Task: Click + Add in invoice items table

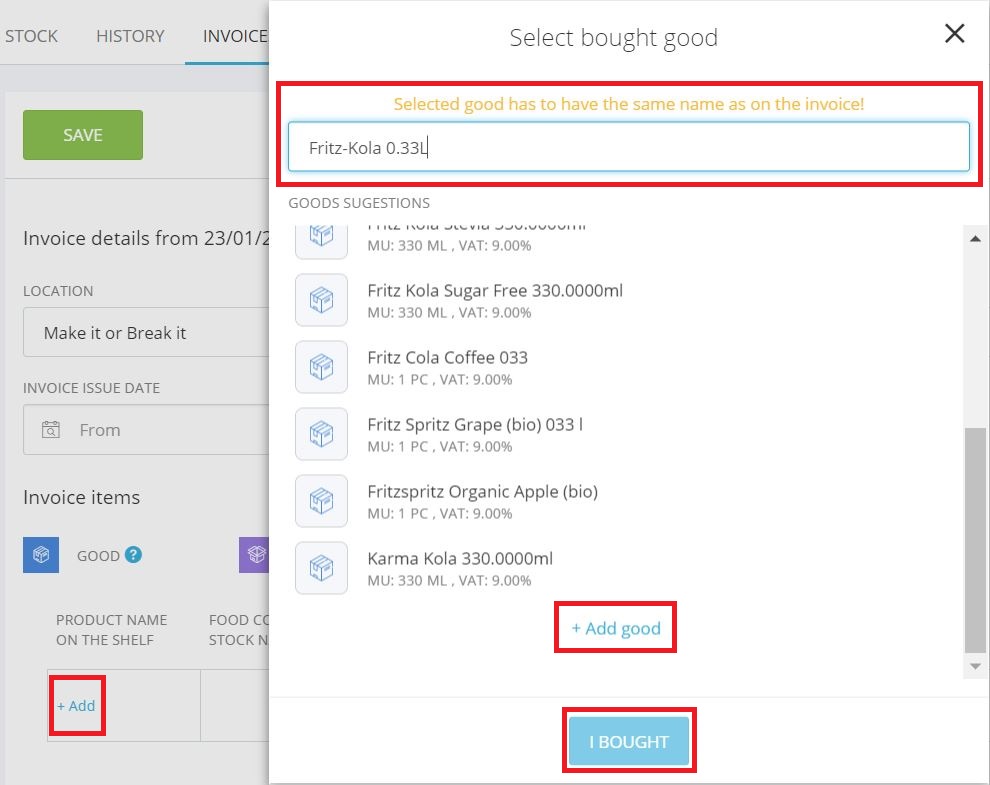Action: point(76,705)
